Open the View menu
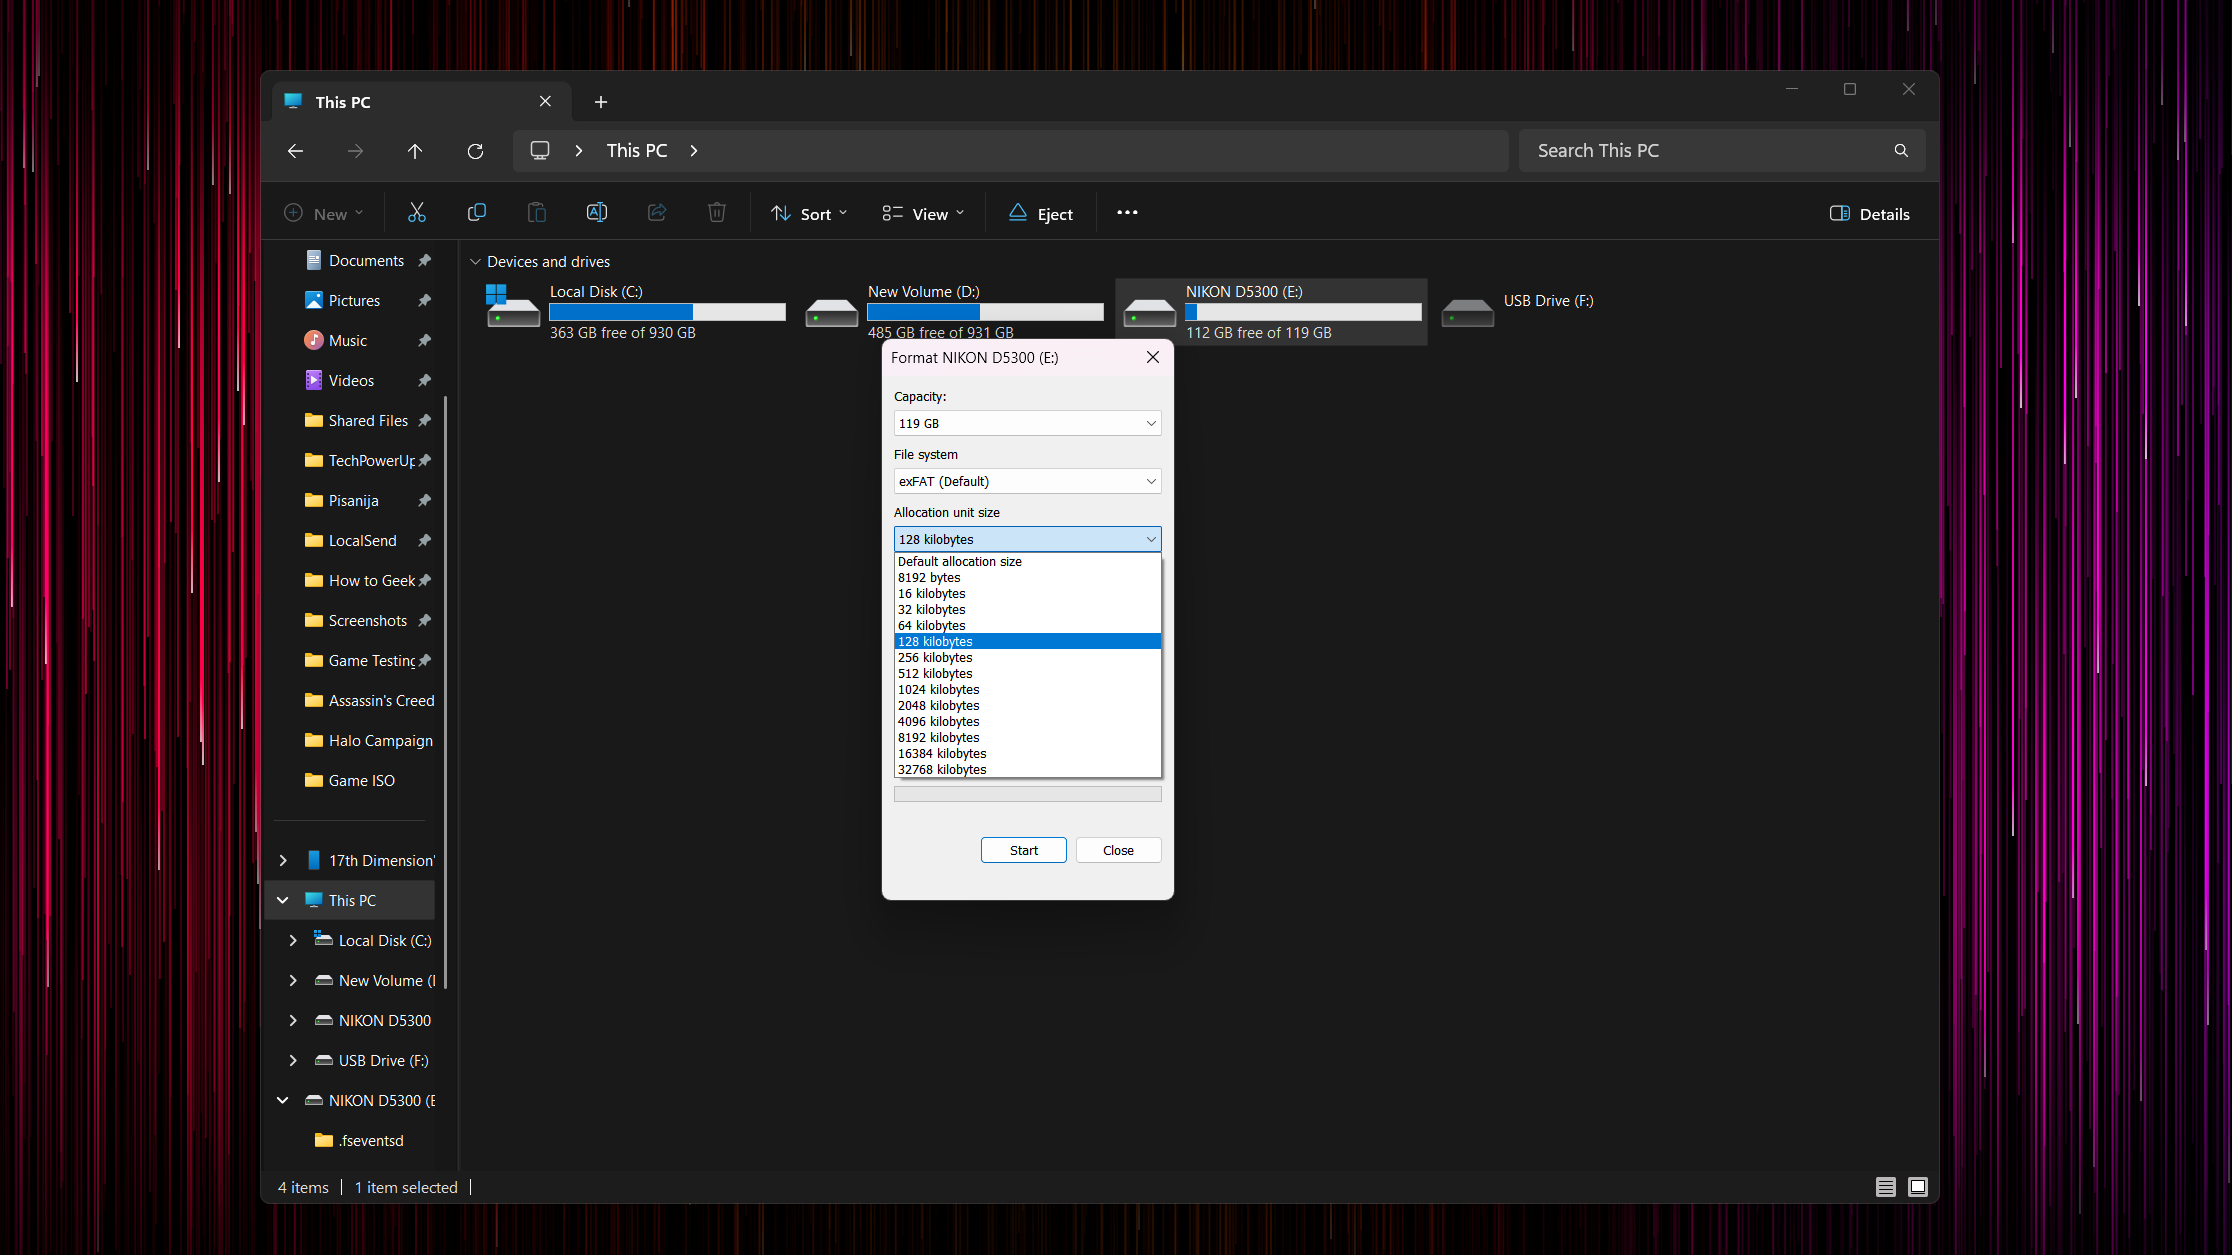The image size is (2232, 1255). pyautogui.click(x=923, y=214)
